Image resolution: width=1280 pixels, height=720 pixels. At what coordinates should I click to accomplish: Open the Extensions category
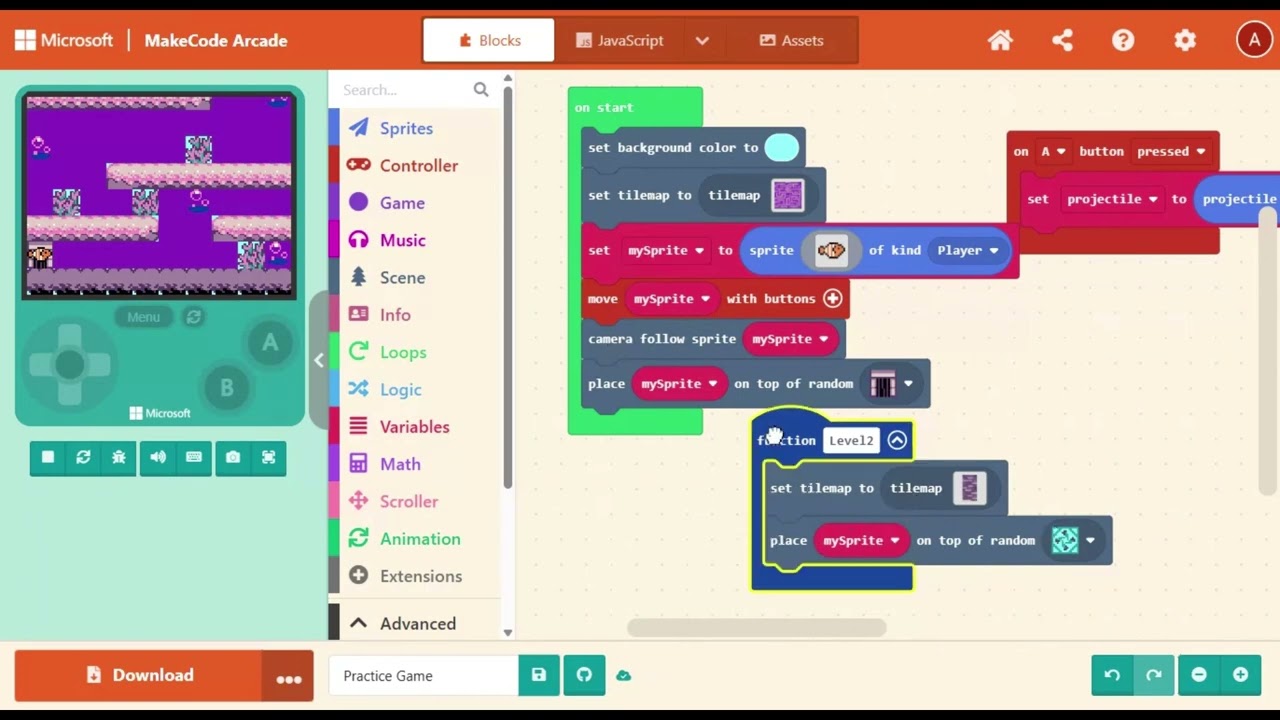420,576
